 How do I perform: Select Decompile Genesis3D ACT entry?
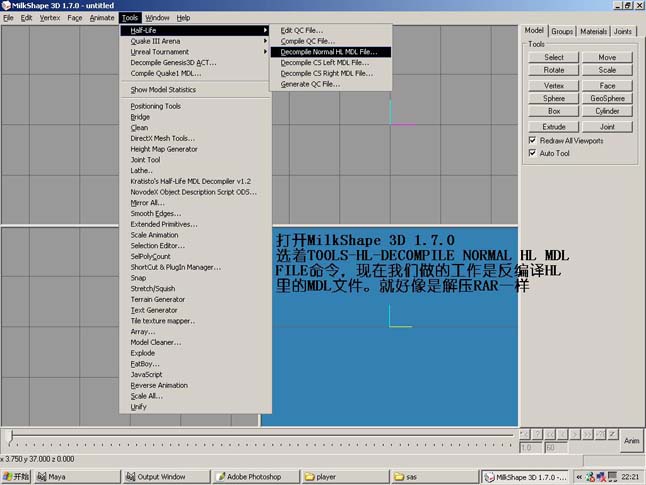(195, 62)
